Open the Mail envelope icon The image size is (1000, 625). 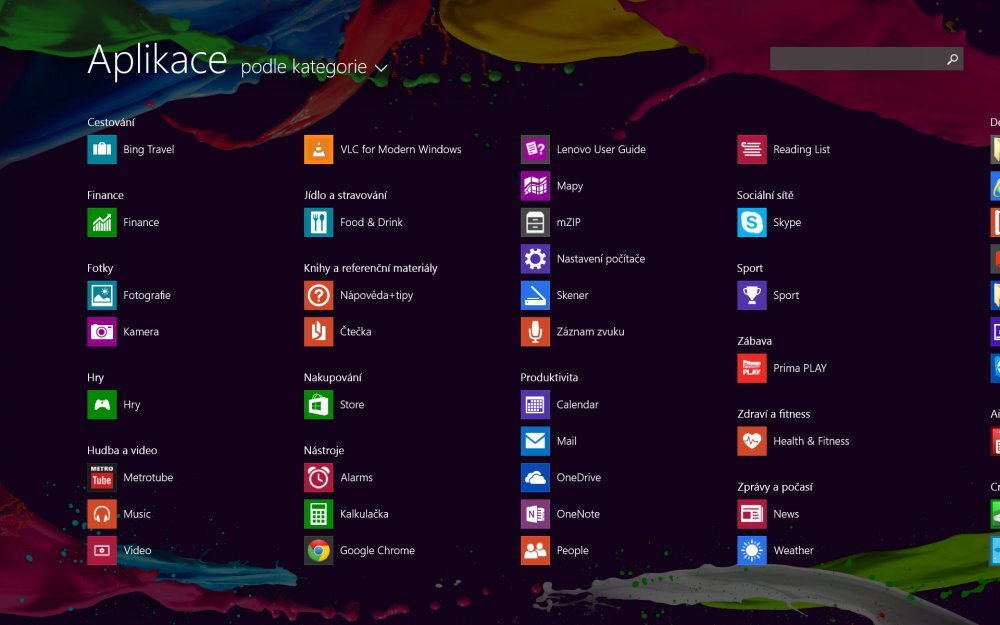click(535, 441)
